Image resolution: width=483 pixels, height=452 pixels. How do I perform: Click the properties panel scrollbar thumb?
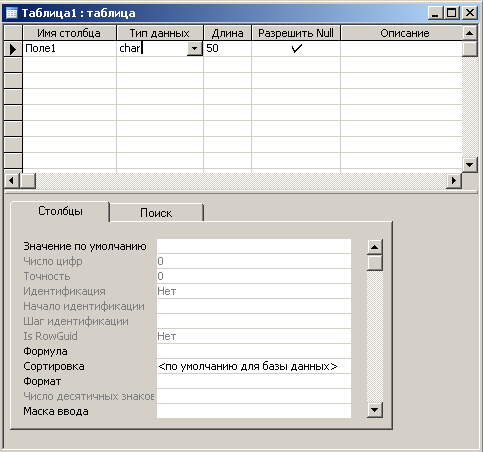(x=375, y=263)
